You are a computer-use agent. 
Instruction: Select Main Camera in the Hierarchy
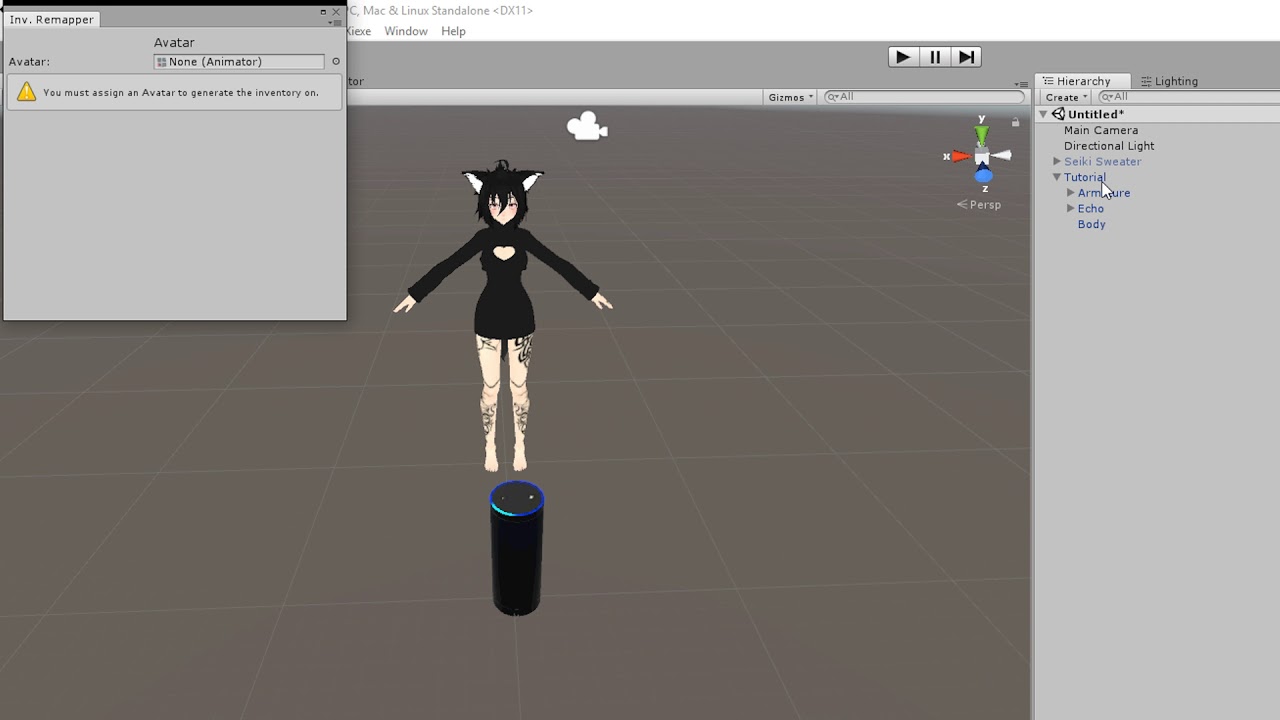tap(1100, 130)
